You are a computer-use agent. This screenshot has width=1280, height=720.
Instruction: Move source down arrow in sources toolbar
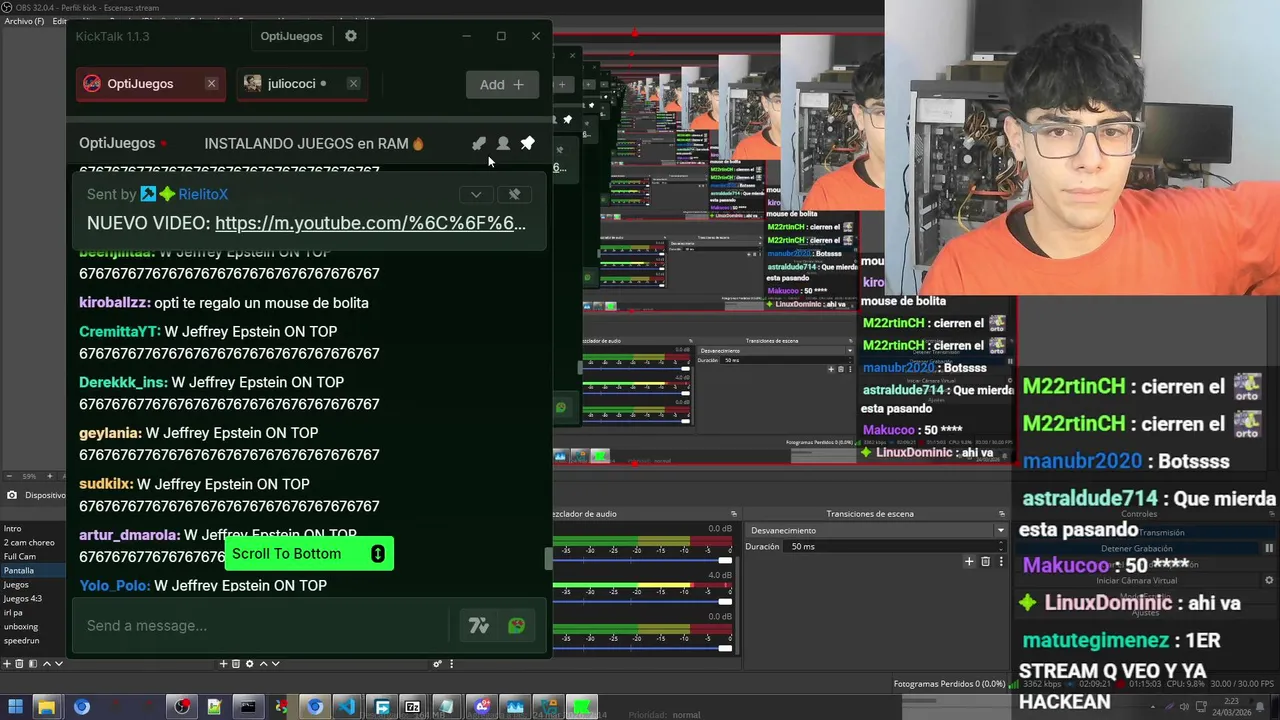pos(275,664)
